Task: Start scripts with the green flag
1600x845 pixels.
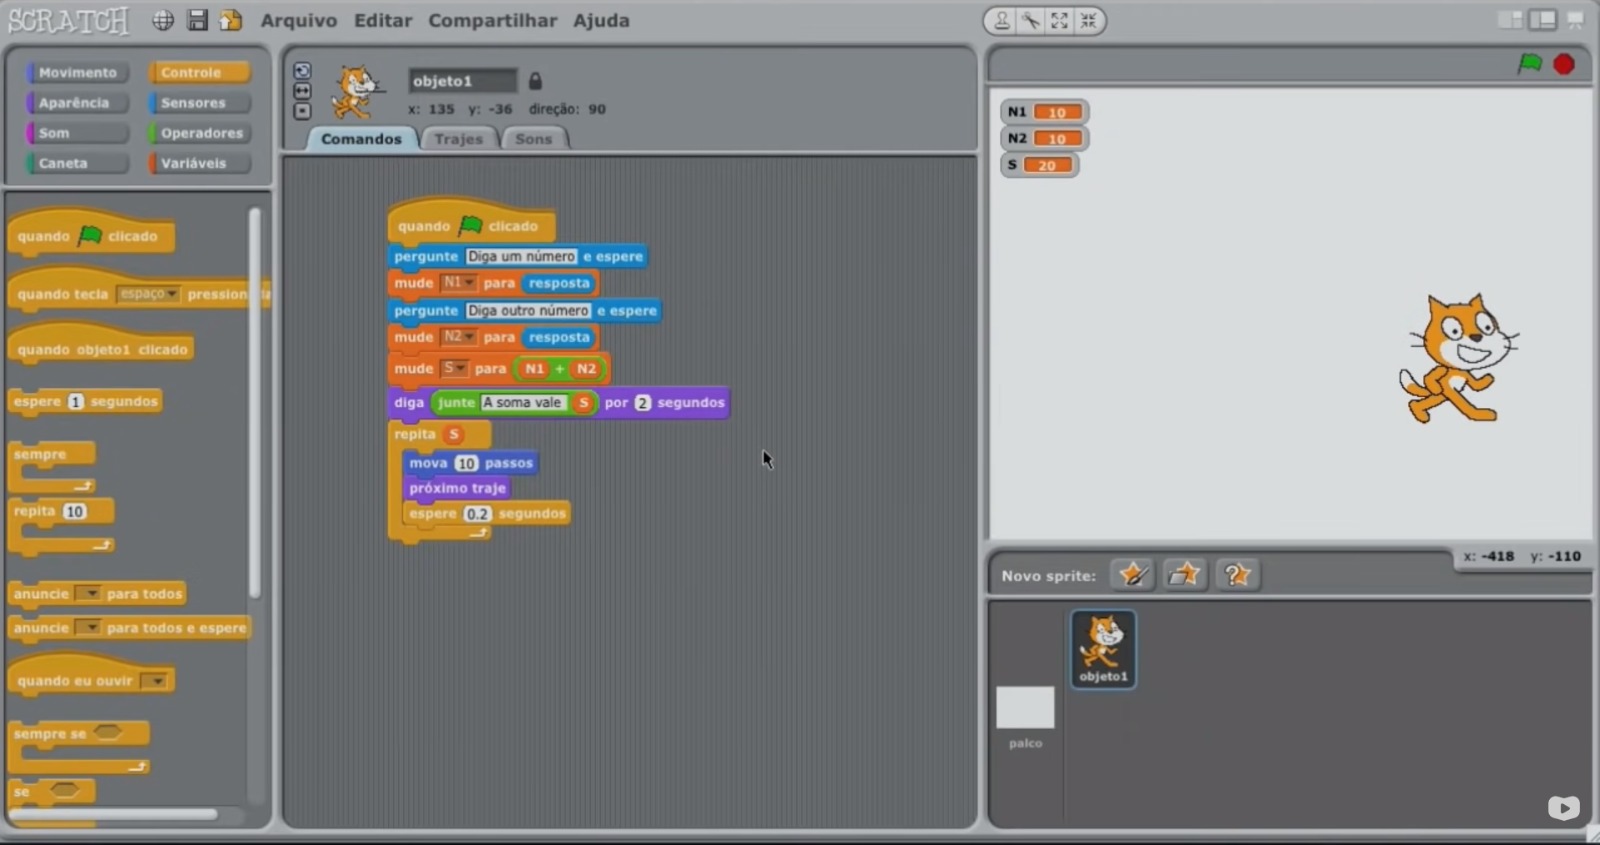Action: (x=1530, y=64)
